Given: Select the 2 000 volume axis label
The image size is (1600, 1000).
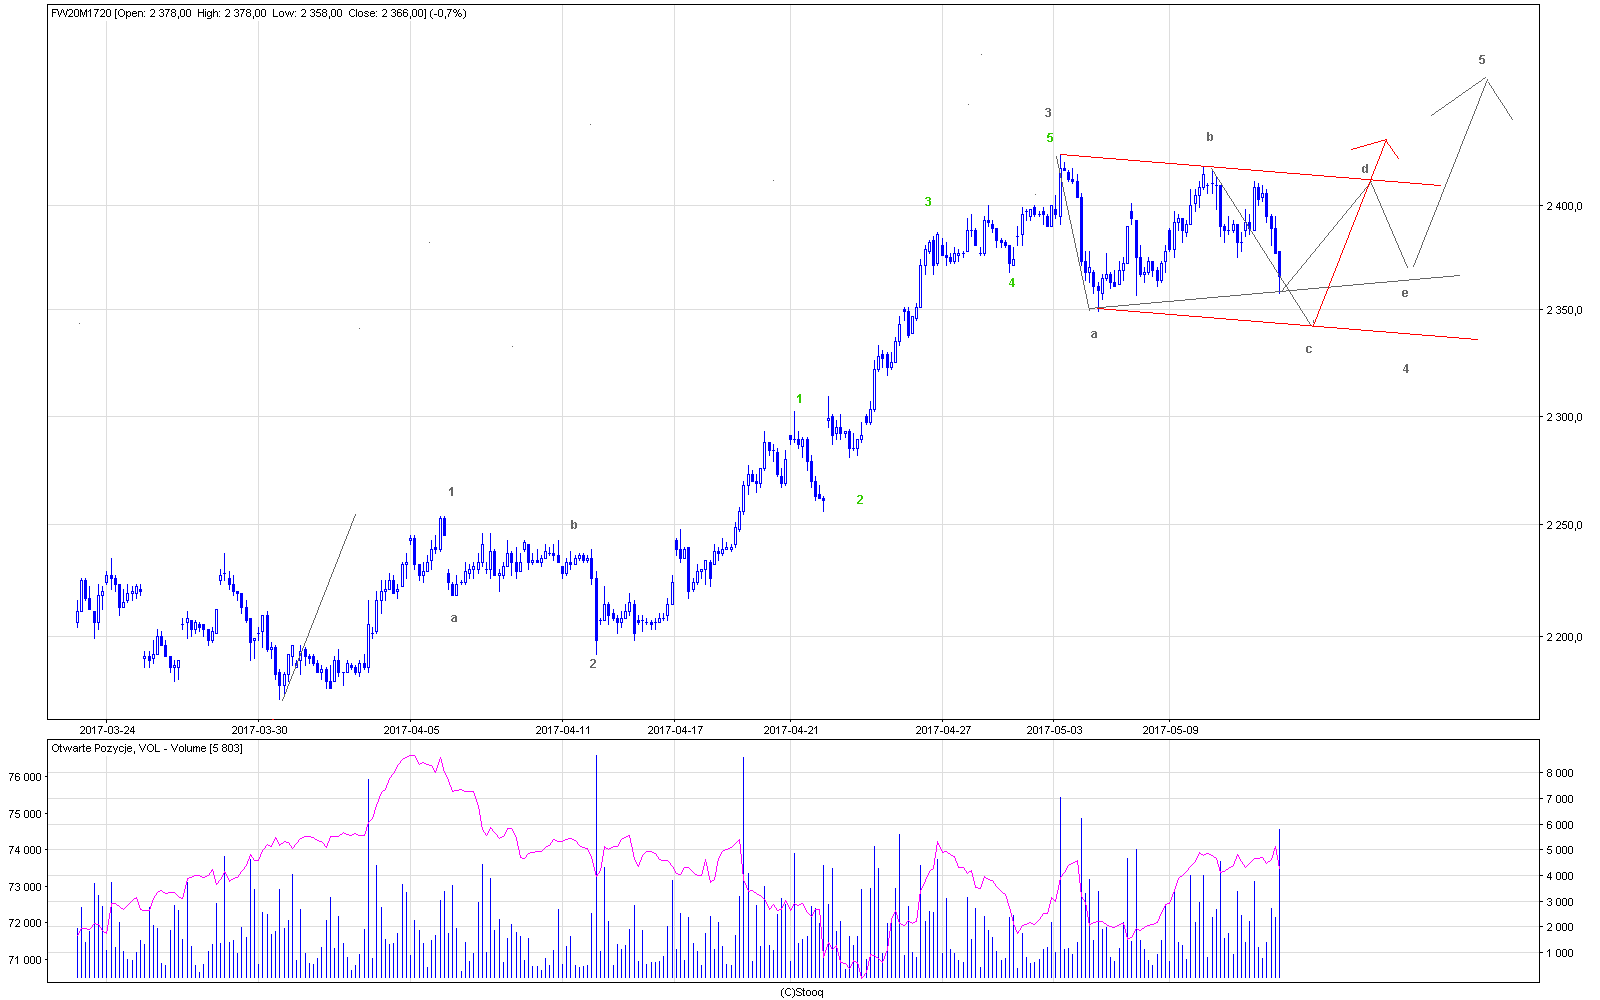Looking at the screenshot, I should point(1561,927).
